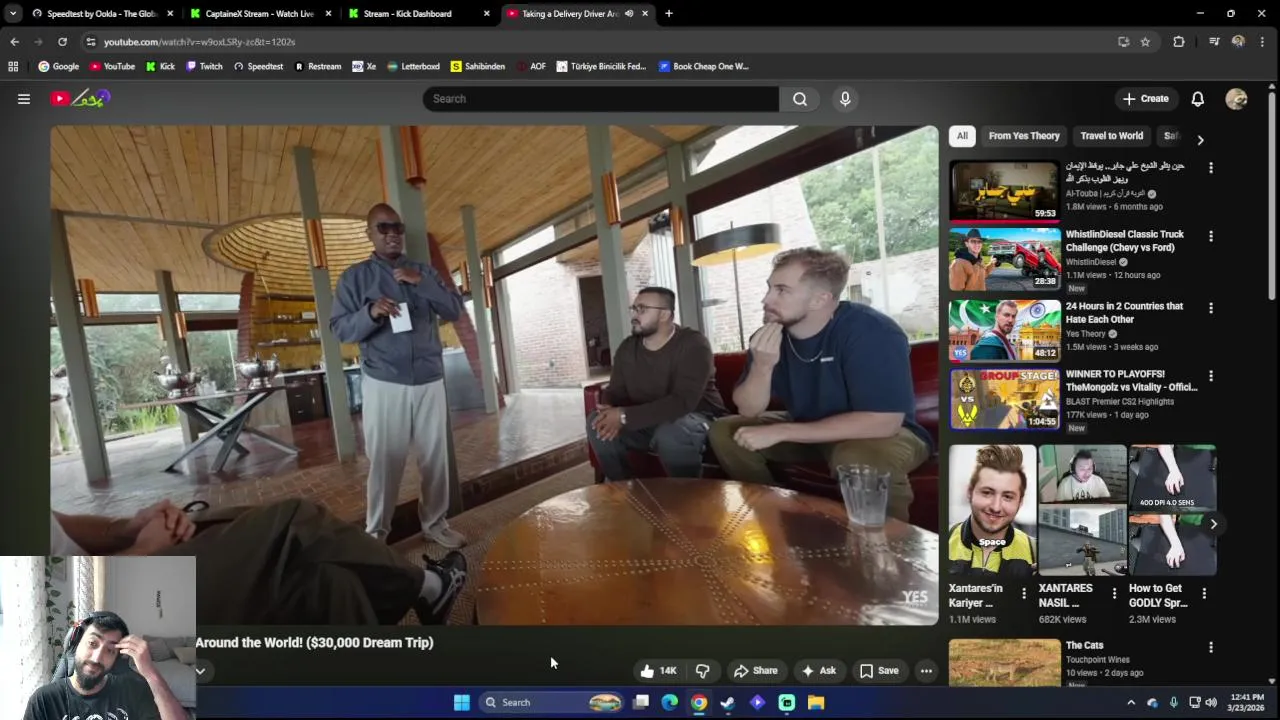Open options menu for The Cats video
The width and height of the screenshot is (1280, 720).
(x=1211, y=647)
